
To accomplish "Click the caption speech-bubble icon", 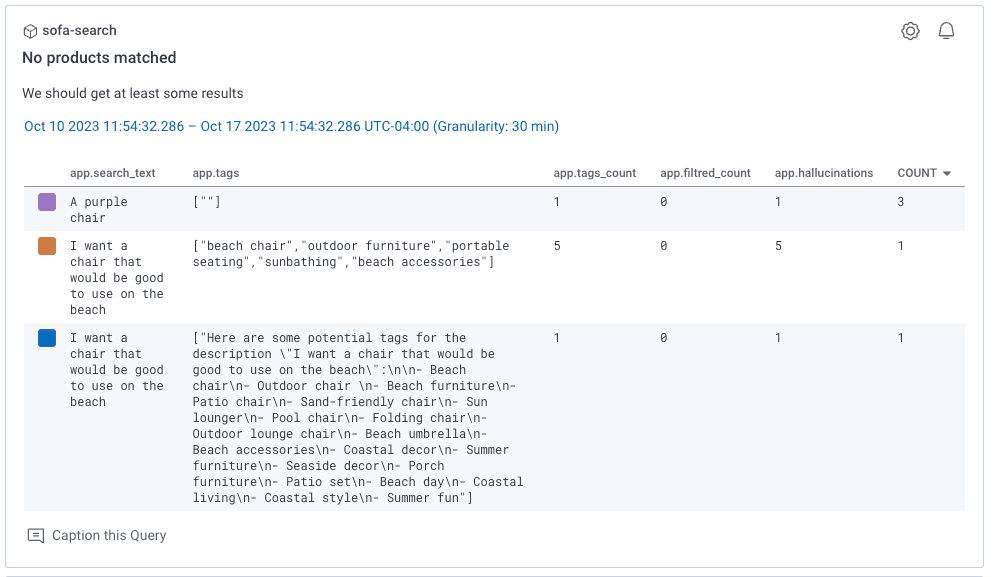I will coord(36,535).
